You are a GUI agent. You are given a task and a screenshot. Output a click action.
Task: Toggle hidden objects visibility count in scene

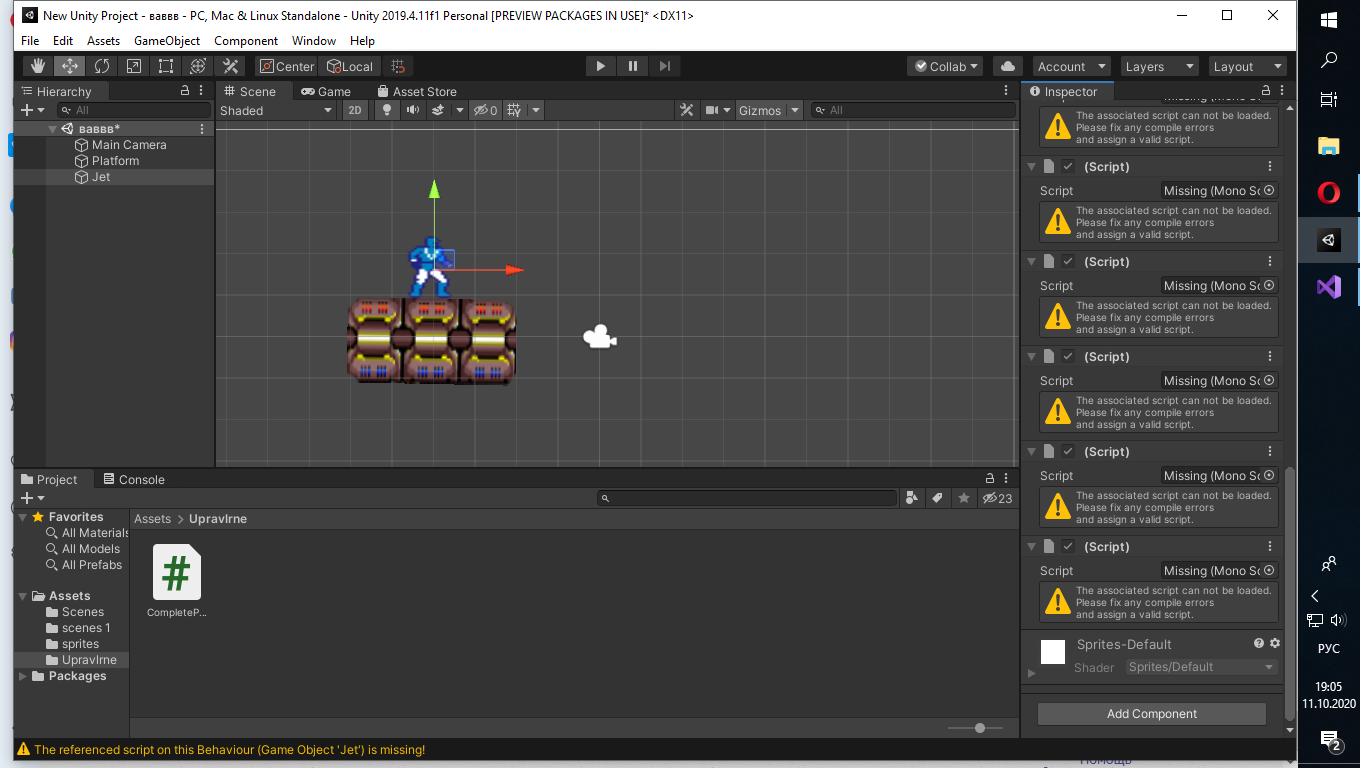pyautogui.click(x=486, y=110)
